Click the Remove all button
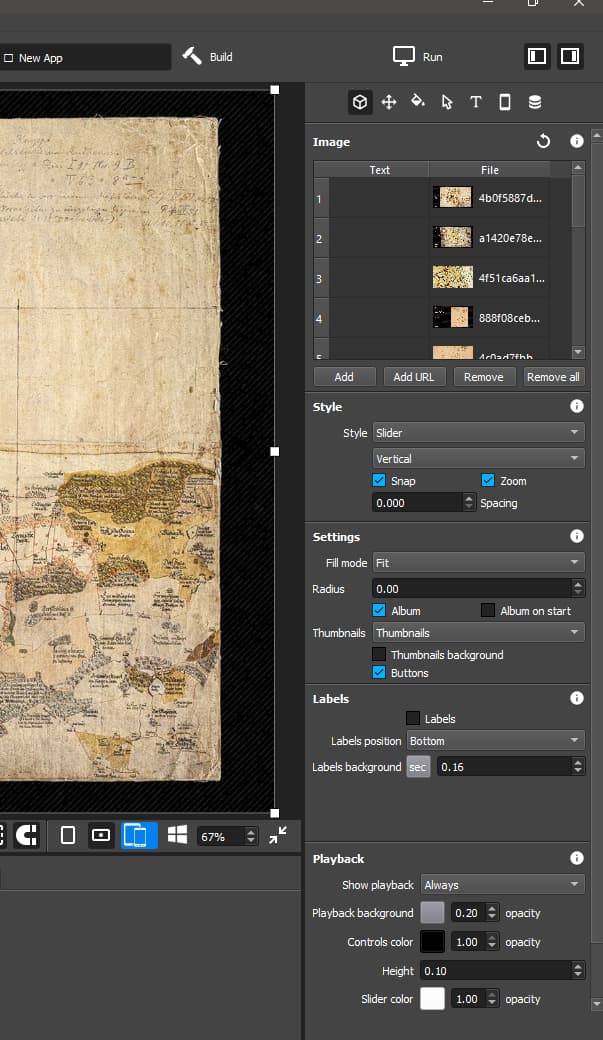Screen dimensions: 603x1040 tap(553, 377)
